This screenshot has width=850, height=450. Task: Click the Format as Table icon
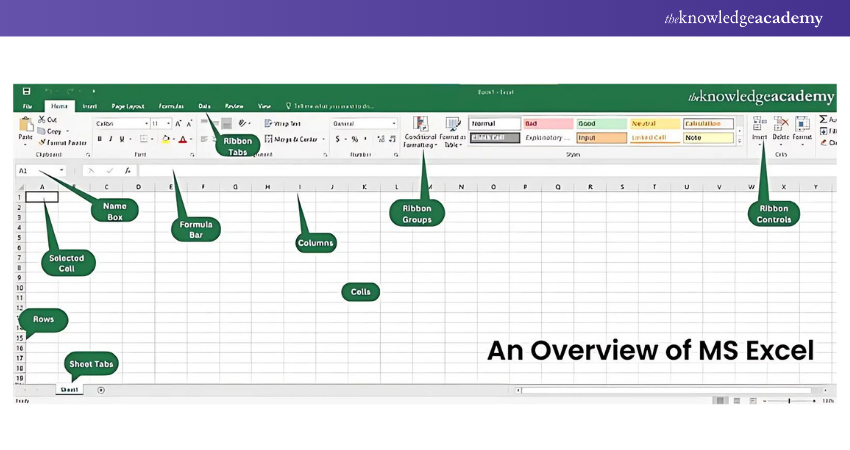click(x=452, y=124)
